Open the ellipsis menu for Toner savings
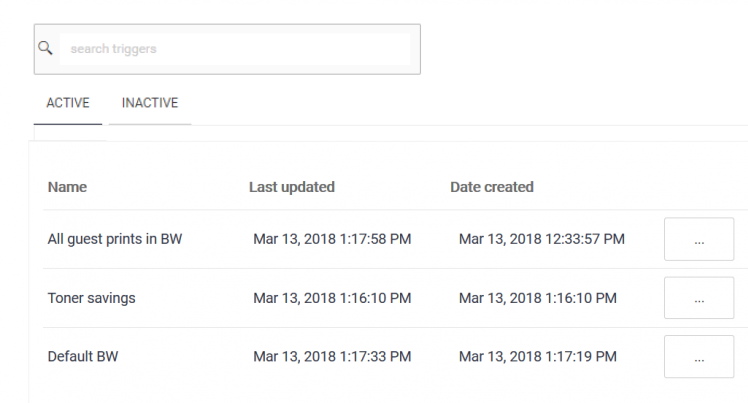 pos(698,298)
